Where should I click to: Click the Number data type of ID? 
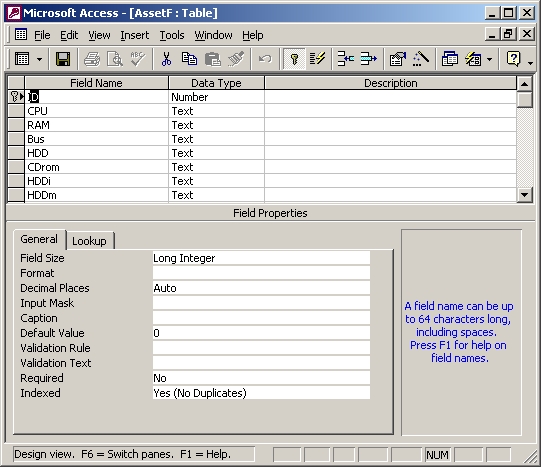tap(216, 97)
